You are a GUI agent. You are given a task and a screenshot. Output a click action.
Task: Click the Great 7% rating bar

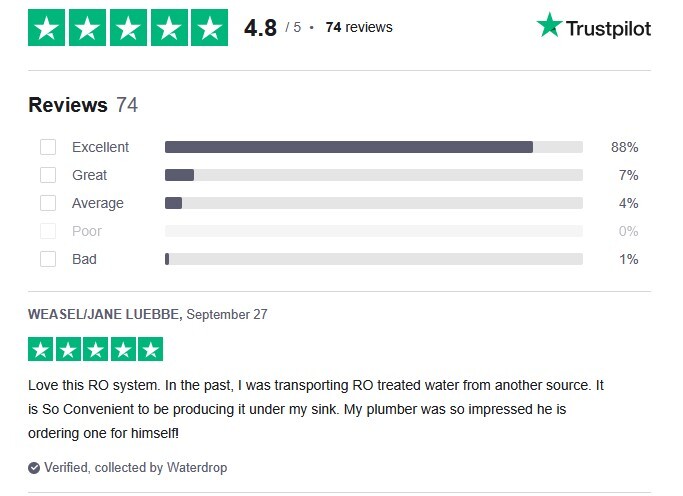click(373, 175)
